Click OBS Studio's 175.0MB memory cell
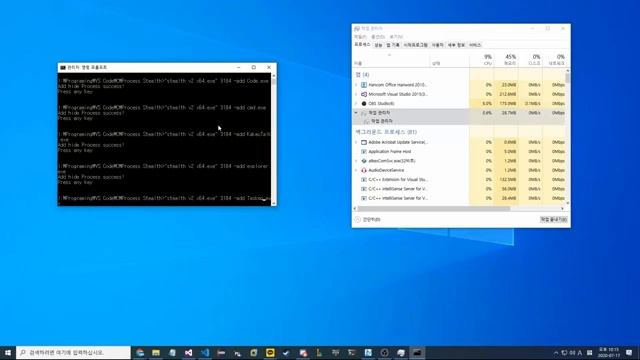The image size is (640, 360). click(x=508, y=104)
